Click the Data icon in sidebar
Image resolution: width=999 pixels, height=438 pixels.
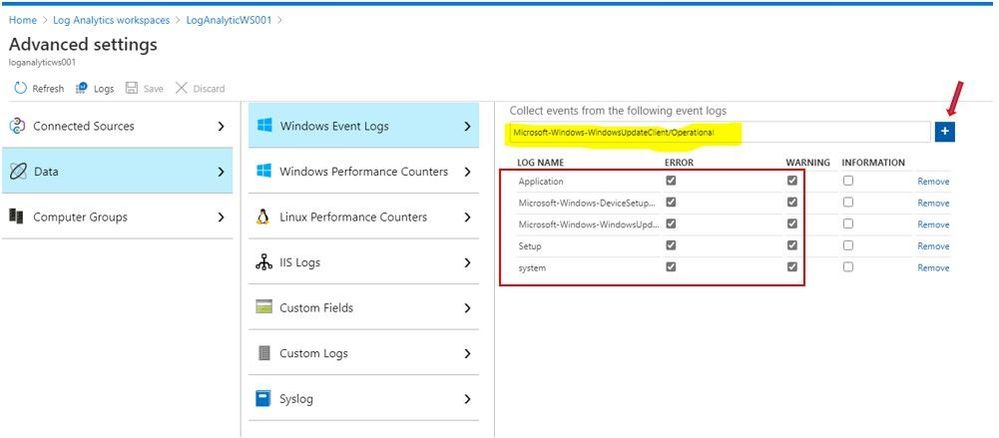coord(18,172)
